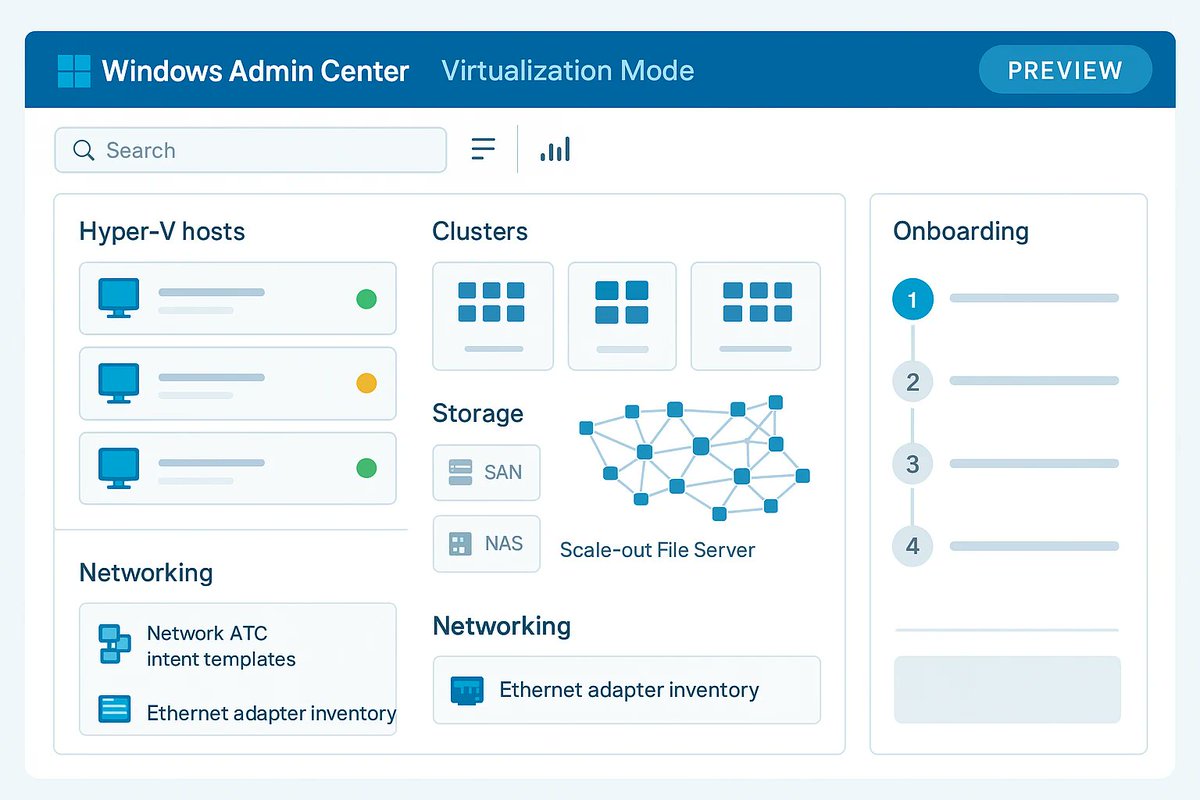This screenshot has height=800, width=1200.
Task: Click the Ethernet adapter icon under Networking
Action: pos(466,689)
